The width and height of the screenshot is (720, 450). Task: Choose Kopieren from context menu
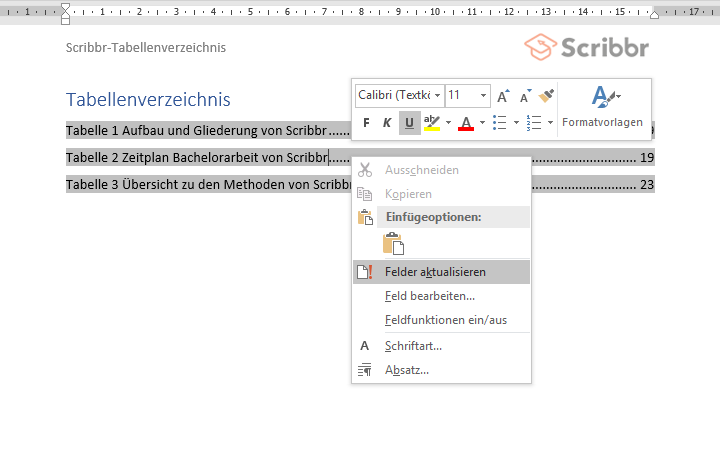(x=441, y=194)
